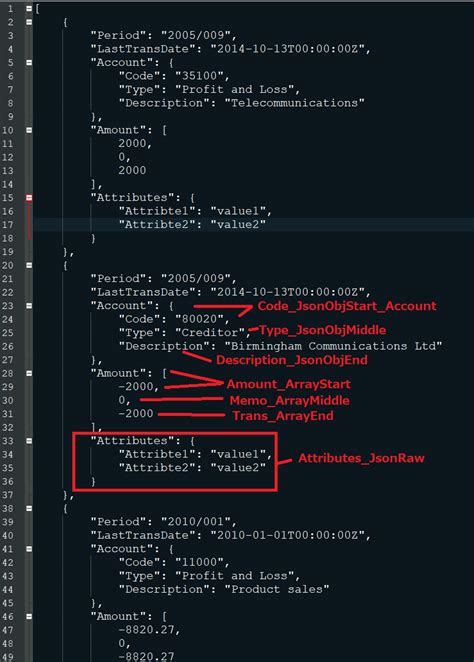Collapse the third object fold on line 38
Viewport: 474px width, 662px height.
click(x=29, y=508)
